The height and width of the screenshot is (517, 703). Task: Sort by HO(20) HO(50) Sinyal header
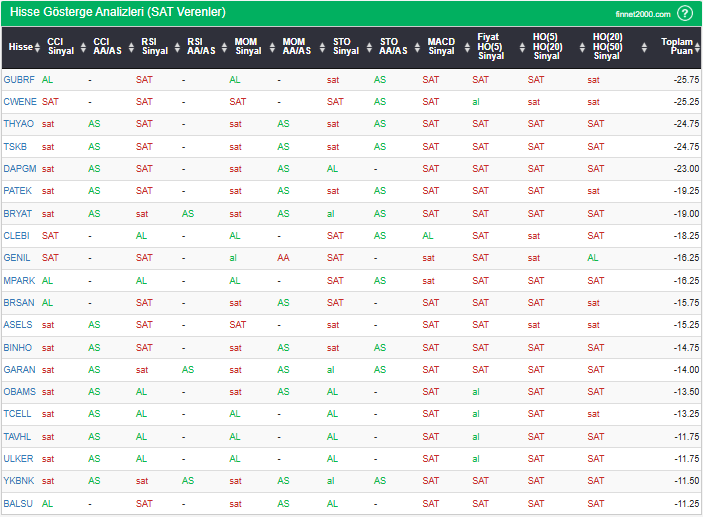(606, 47)
